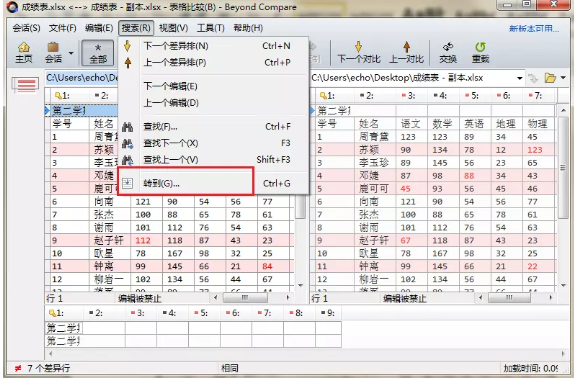This screenshot has width=574, height=378.
Task: Choose 下一个差异排(N) from search menu
Action: click(213, 46)
